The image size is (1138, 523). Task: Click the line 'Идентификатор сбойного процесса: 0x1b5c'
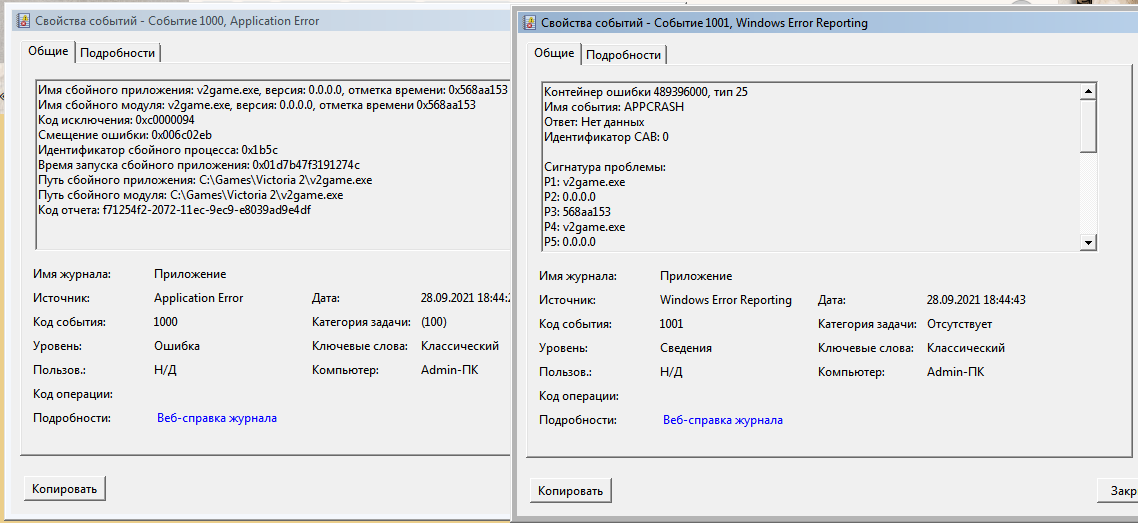158,150
